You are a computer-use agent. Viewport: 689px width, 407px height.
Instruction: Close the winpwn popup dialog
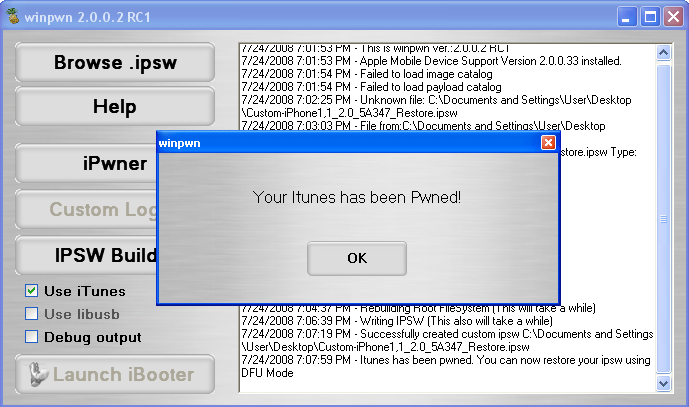pyautogui.click(x=548, y=142)
